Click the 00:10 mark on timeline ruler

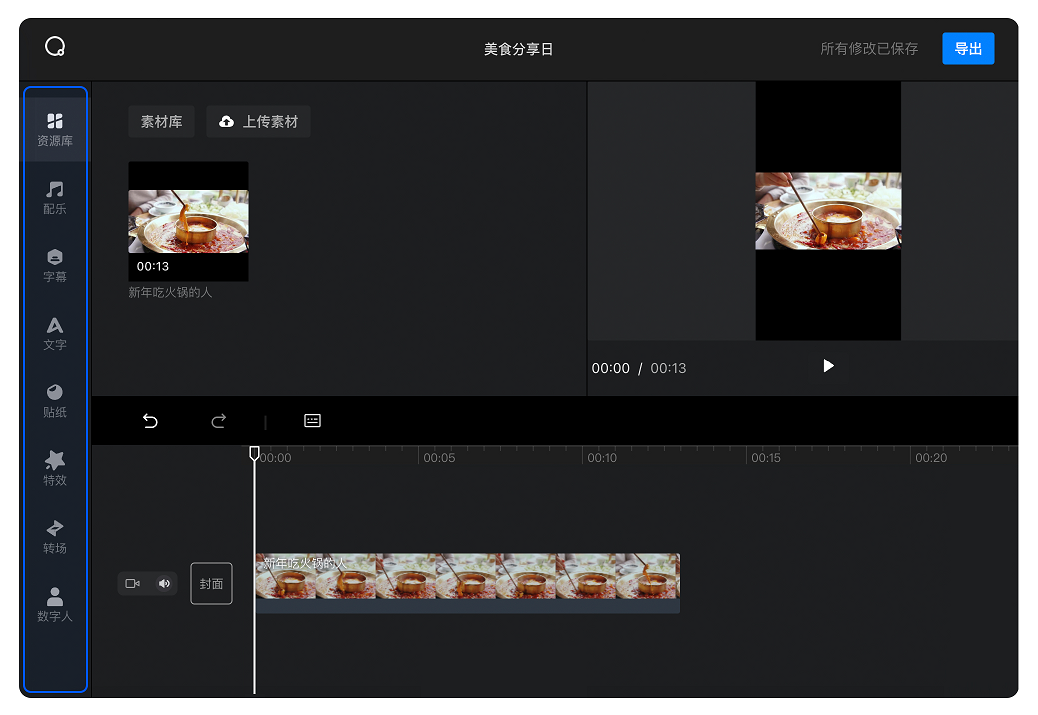tap(602, 458)
